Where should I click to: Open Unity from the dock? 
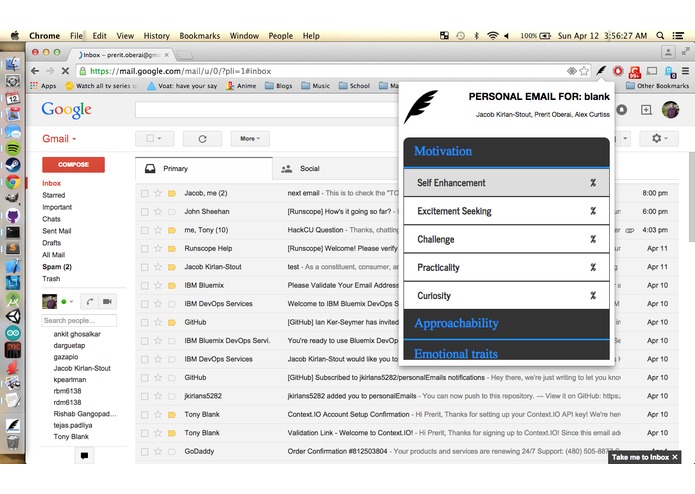13,316
